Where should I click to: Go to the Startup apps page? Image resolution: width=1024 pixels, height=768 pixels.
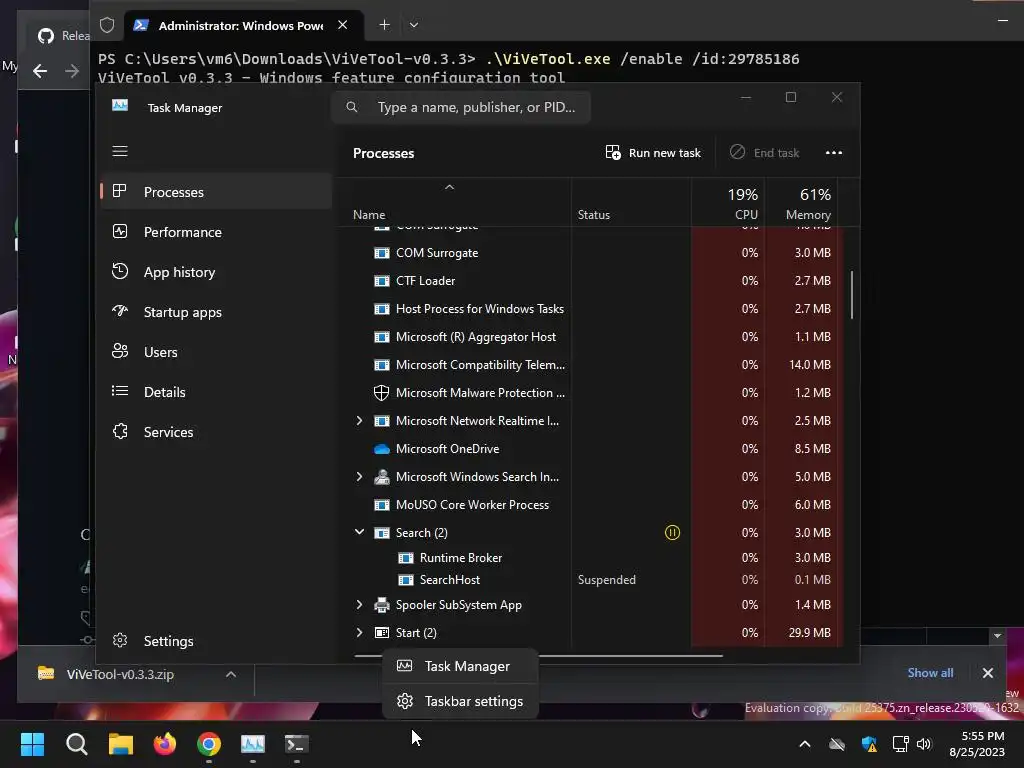(216, 312)
